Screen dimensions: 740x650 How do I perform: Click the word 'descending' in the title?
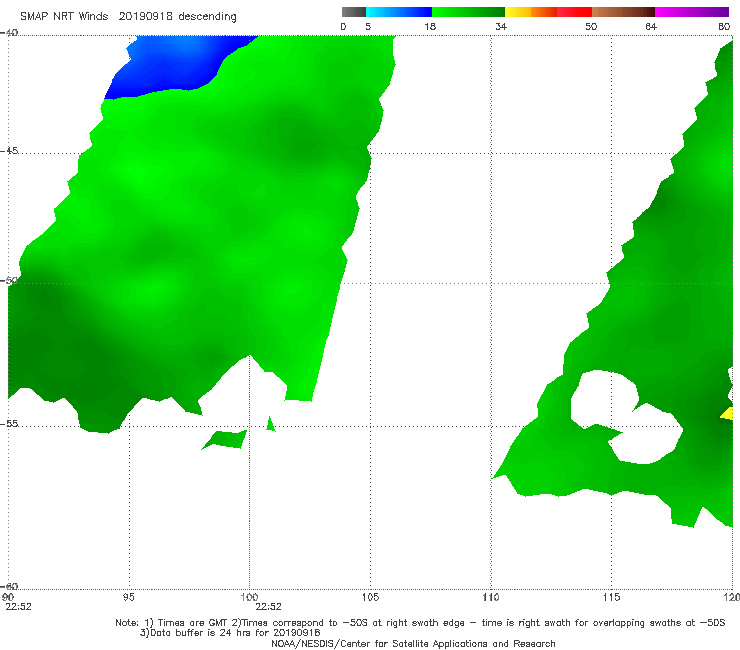[x=207, y=17]
